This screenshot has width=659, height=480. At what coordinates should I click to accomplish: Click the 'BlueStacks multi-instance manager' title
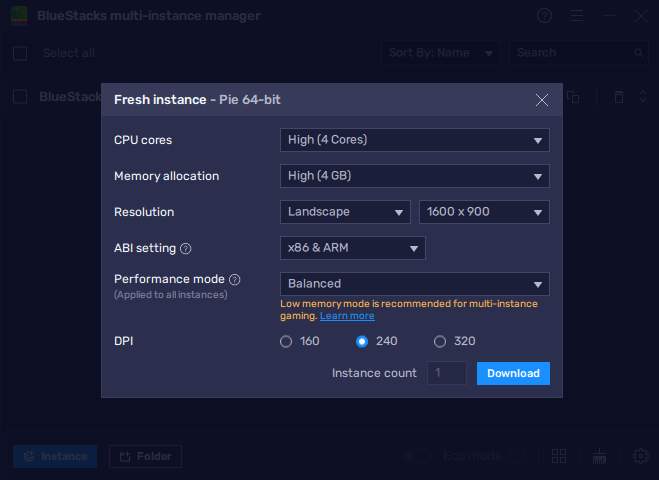149,16
